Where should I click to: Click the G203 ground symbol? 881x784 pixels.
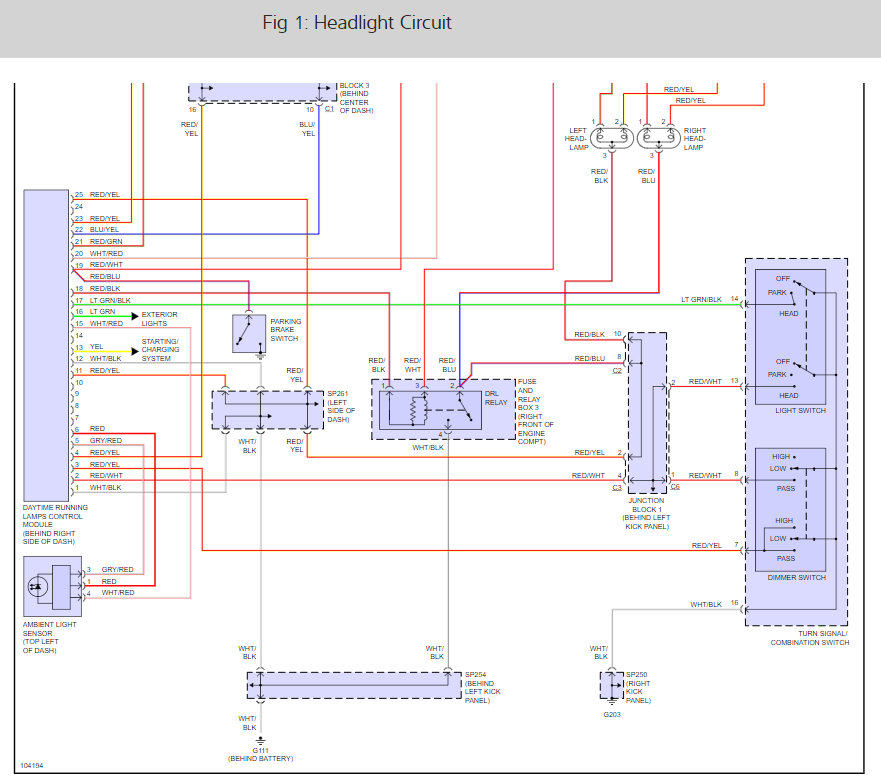tap(612, 703)
